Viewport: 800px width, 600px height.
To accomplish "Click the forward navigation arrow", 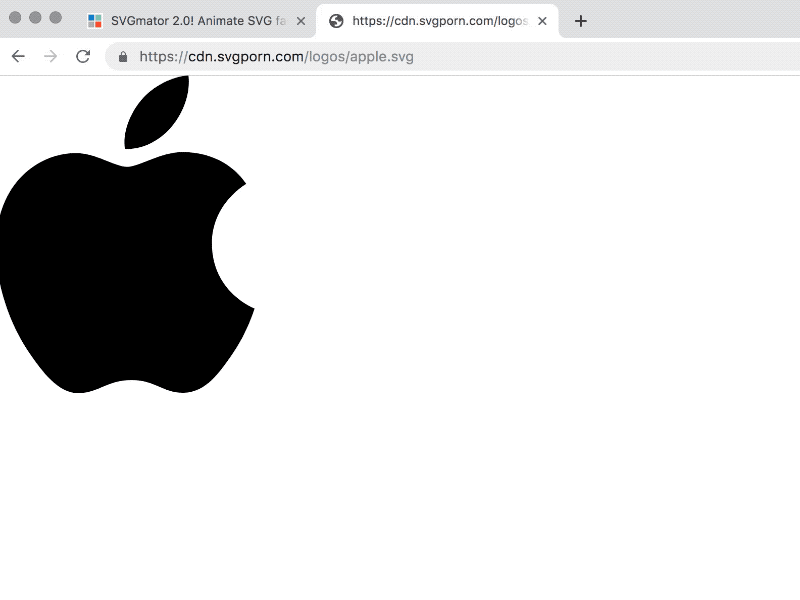I will tap(50, 56).
